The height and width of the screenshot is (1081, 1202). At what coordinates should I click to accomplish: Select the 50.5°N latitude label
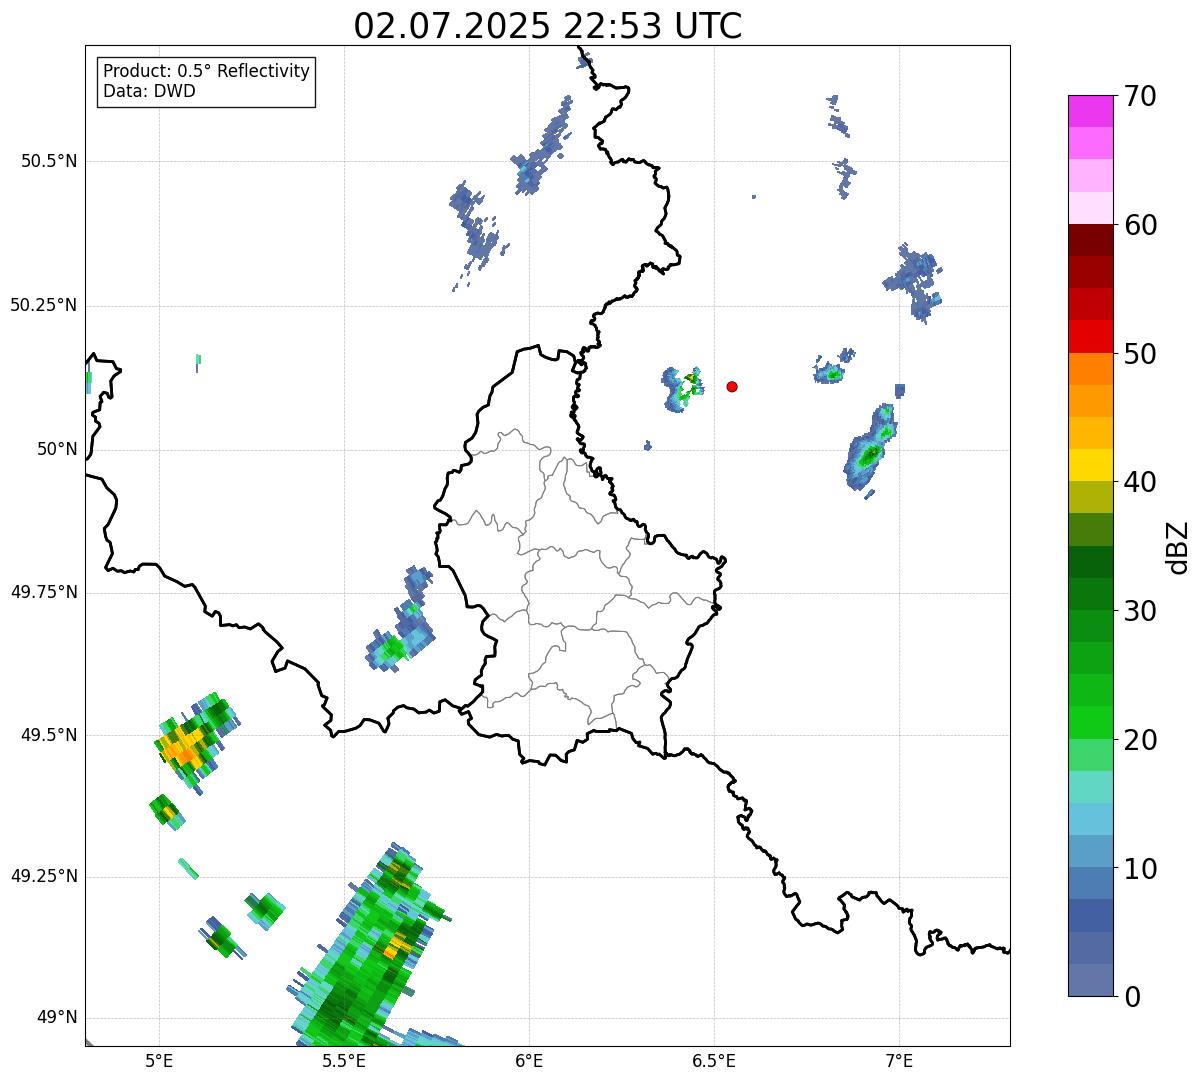coord(49,162)
